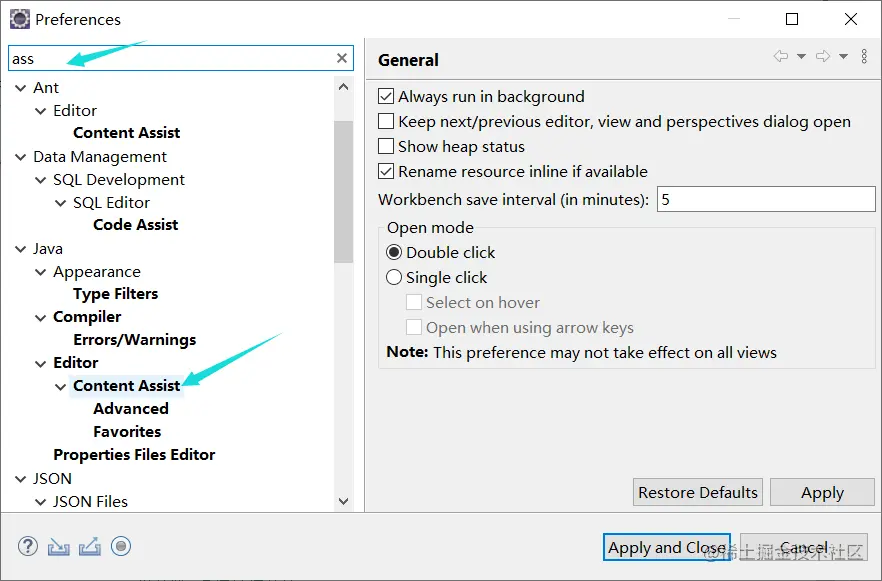The height and width of the screenshot is (581, 882).
Task: Collapse the SQL Development node
Action: (x=40, y=180)
